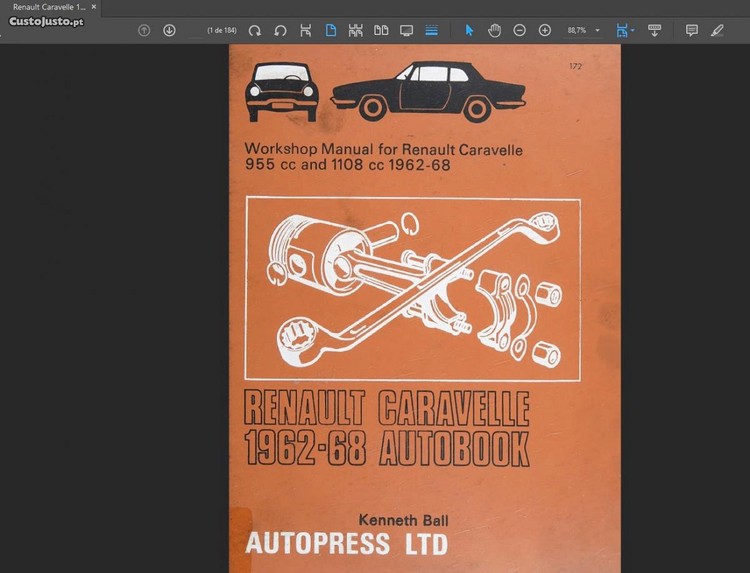Open the comment note tool
This screenshot has height=573, width=750.
[691, 30]
